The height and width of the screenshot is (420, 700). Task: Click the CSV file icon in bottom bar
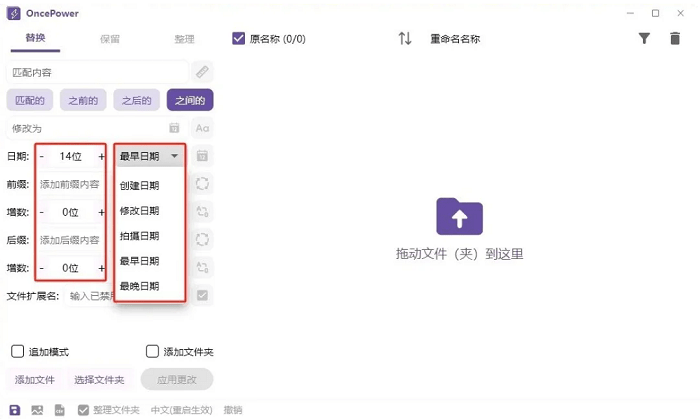pyautogui.click(x=59, y=410)
